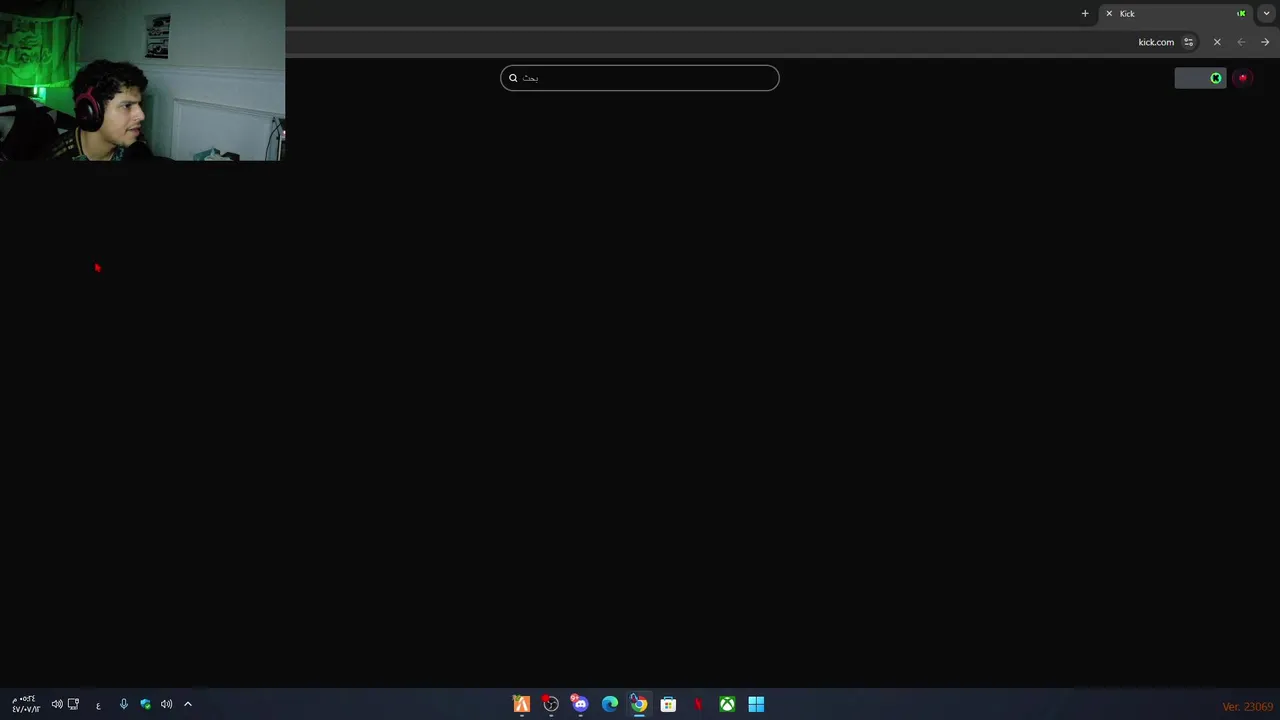The image size is (1280, 720).
Task: Click the Kick page search field
Action: click(x=640, y=78)
